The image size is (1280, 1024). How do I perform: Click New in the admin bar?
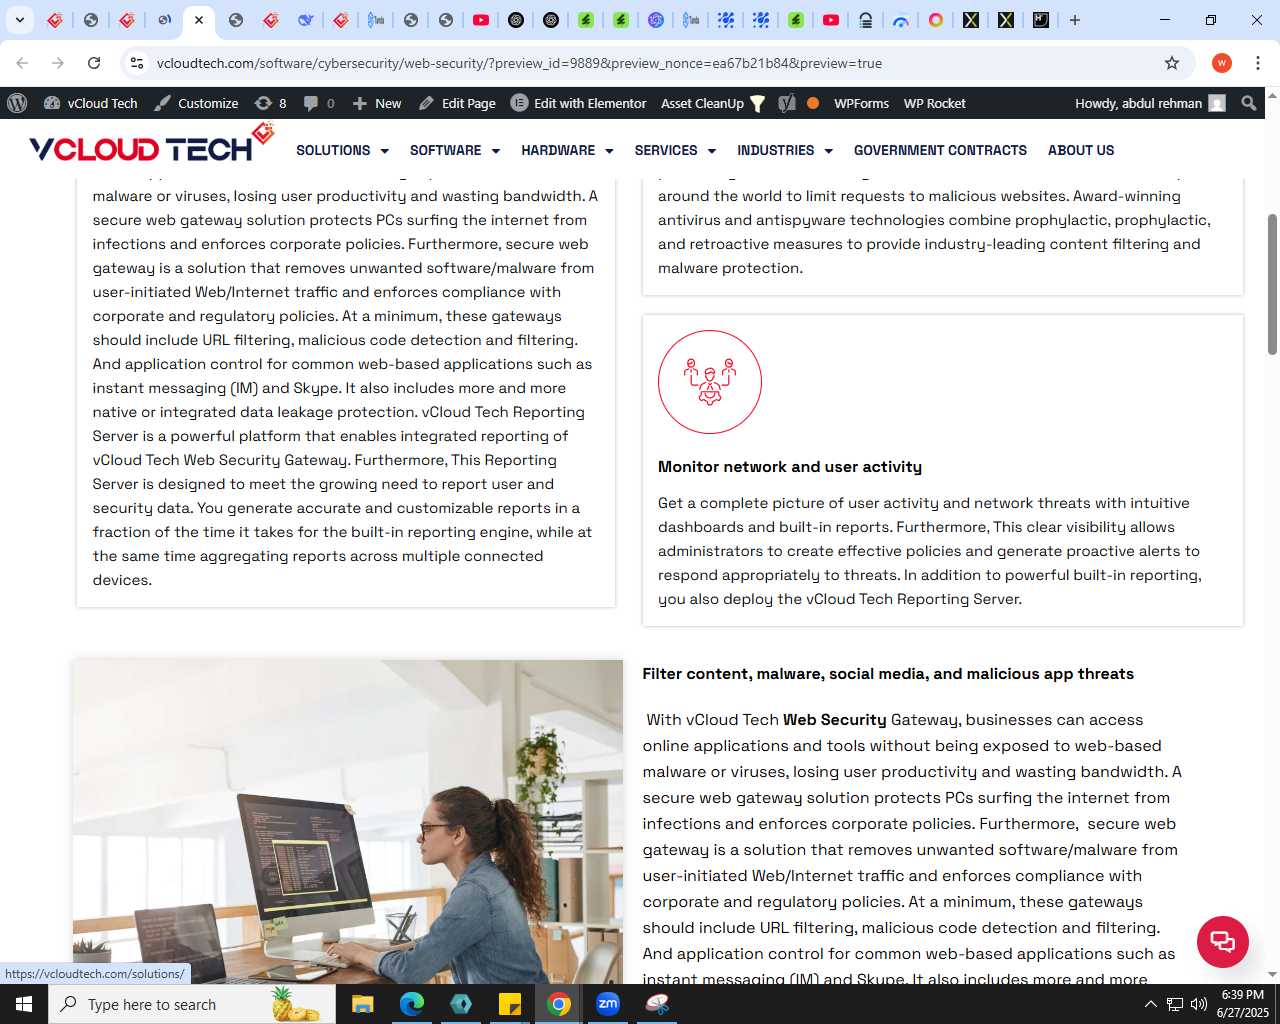377,103
